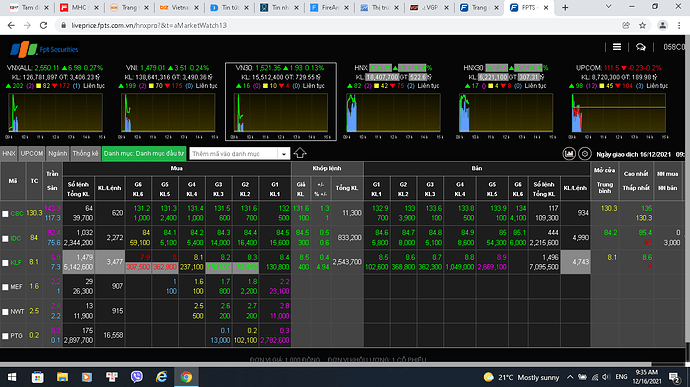Screen dimensions: 690x387
Task: Reload the page with refresh icon
Action: click(43, 26)
